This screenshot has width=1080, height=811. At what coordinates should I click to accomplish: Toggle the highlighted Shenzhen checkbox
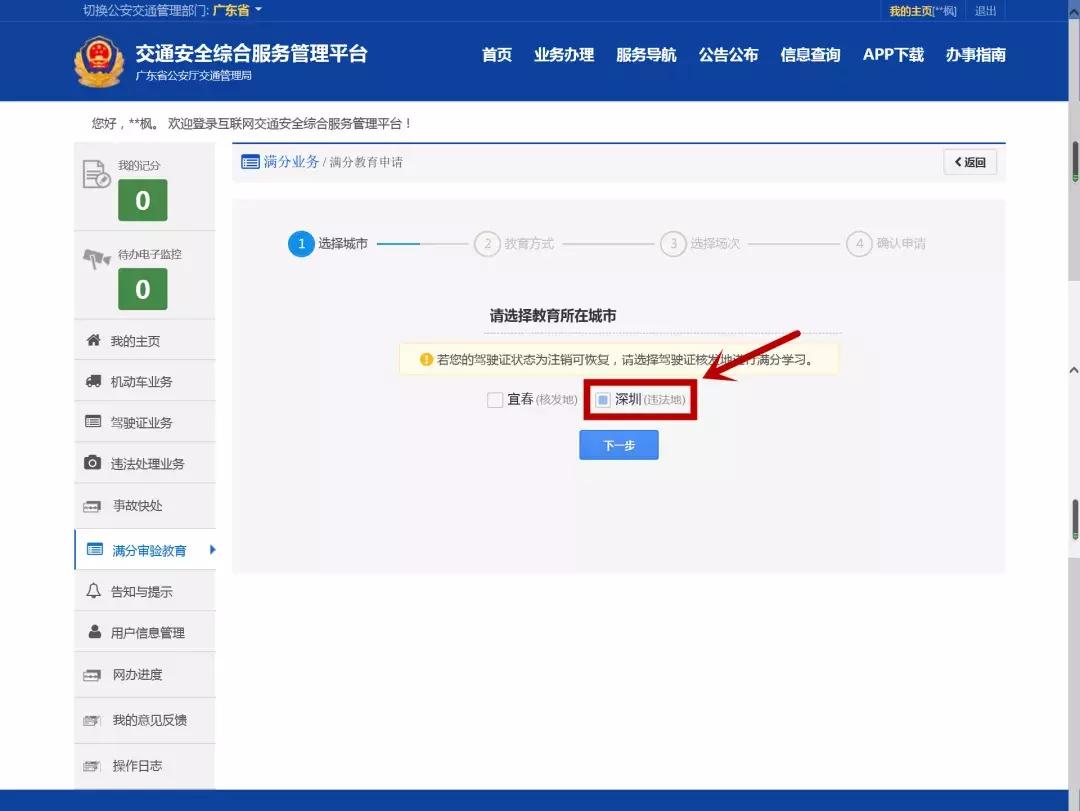(x=603, y=400)
